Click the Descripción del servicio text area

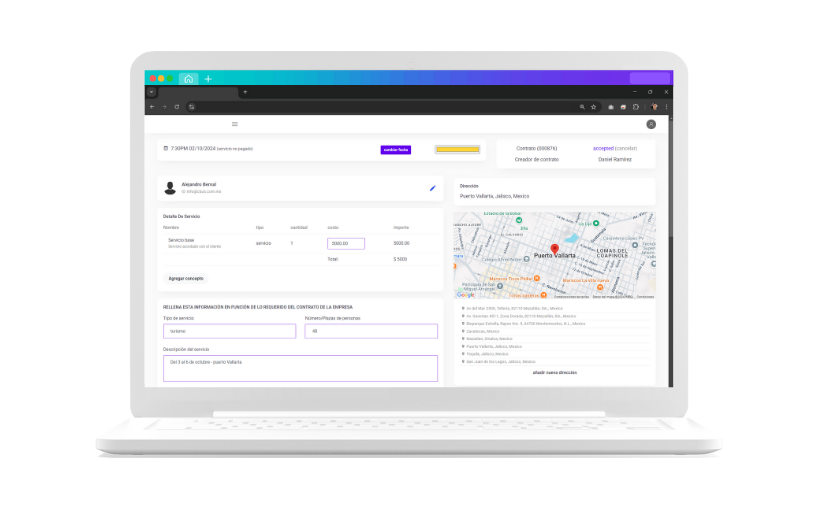pyautogui.click(x=300, y=368)
